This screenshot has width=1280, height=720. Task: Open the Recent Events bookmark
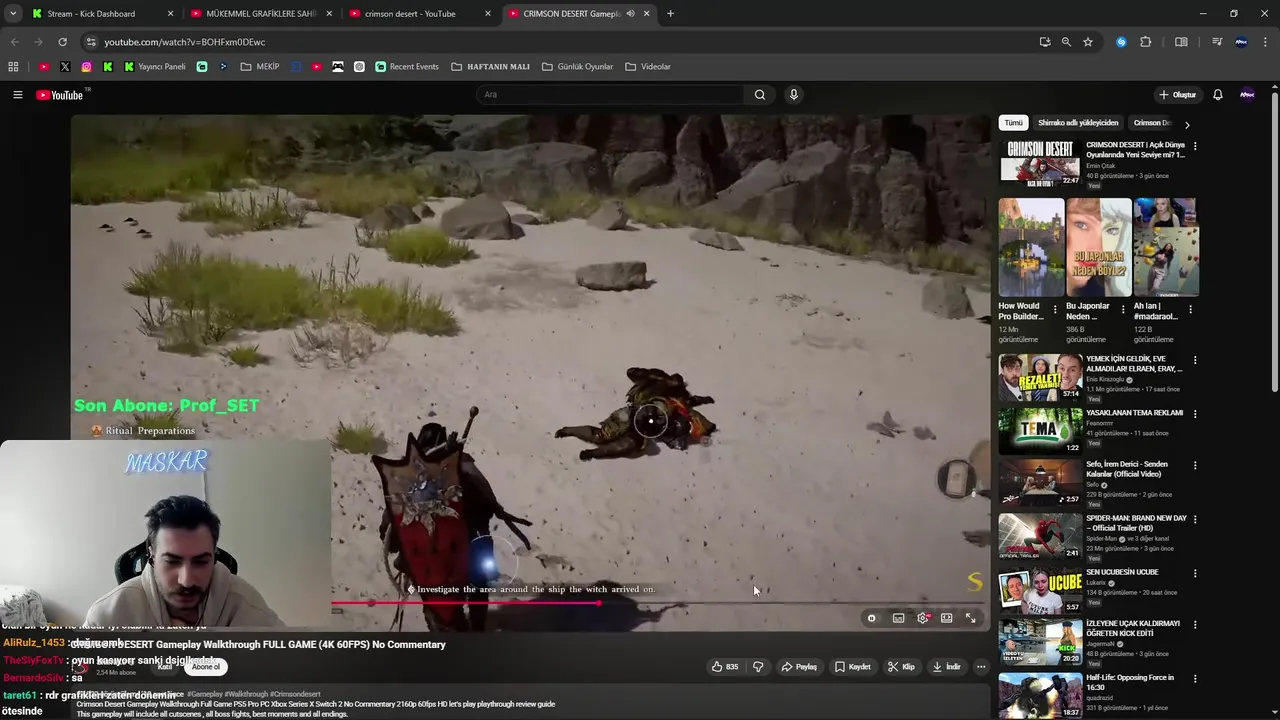(406, 67)
